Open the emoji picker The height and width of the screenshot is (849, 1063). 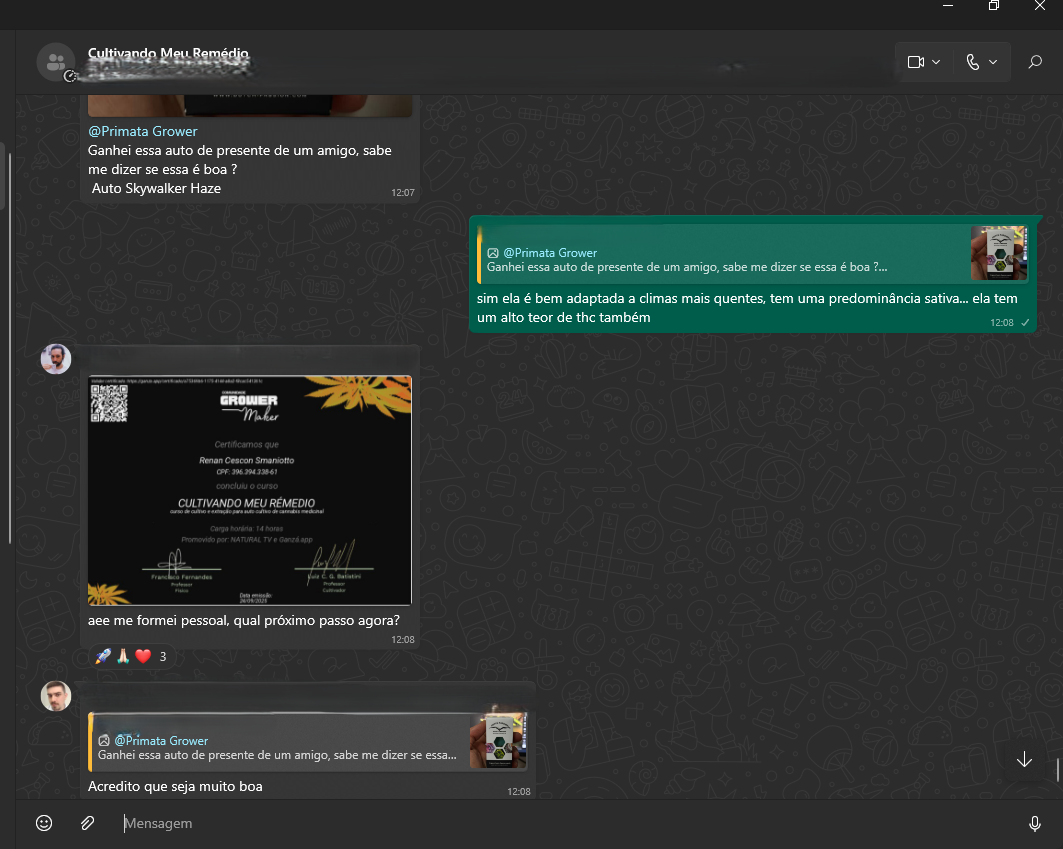[x=43, y=823]
